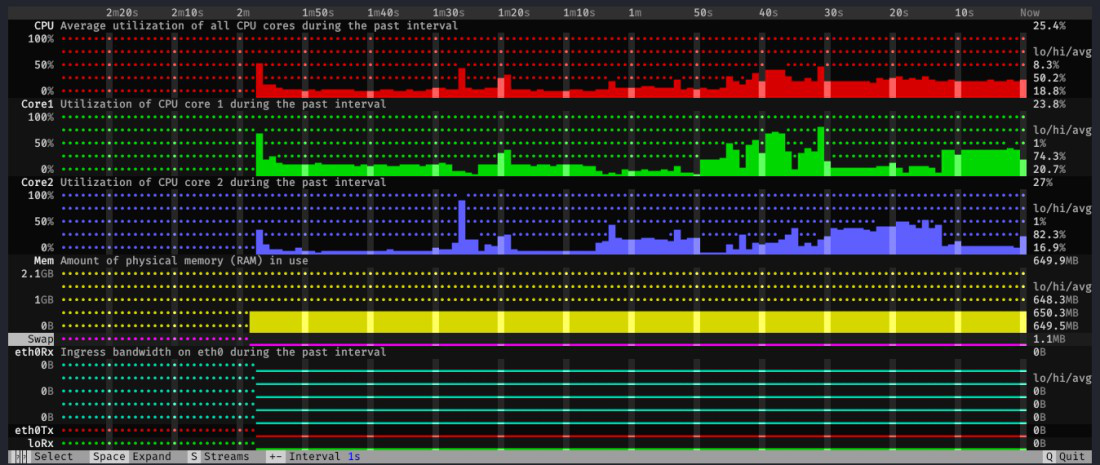Click the Core1 high value 74.3%
The image size is (1100, 465).
point(1049,156)
